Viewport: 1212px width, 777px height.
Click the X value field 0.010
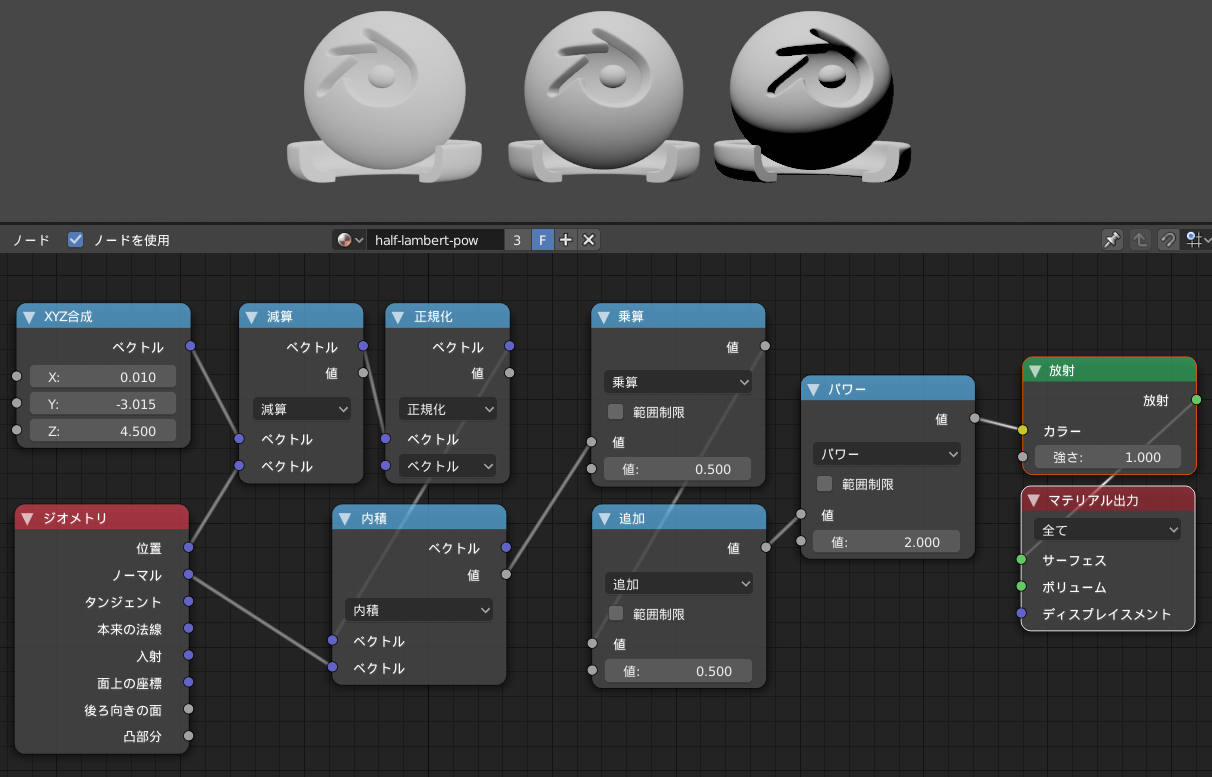click(102, 377)
